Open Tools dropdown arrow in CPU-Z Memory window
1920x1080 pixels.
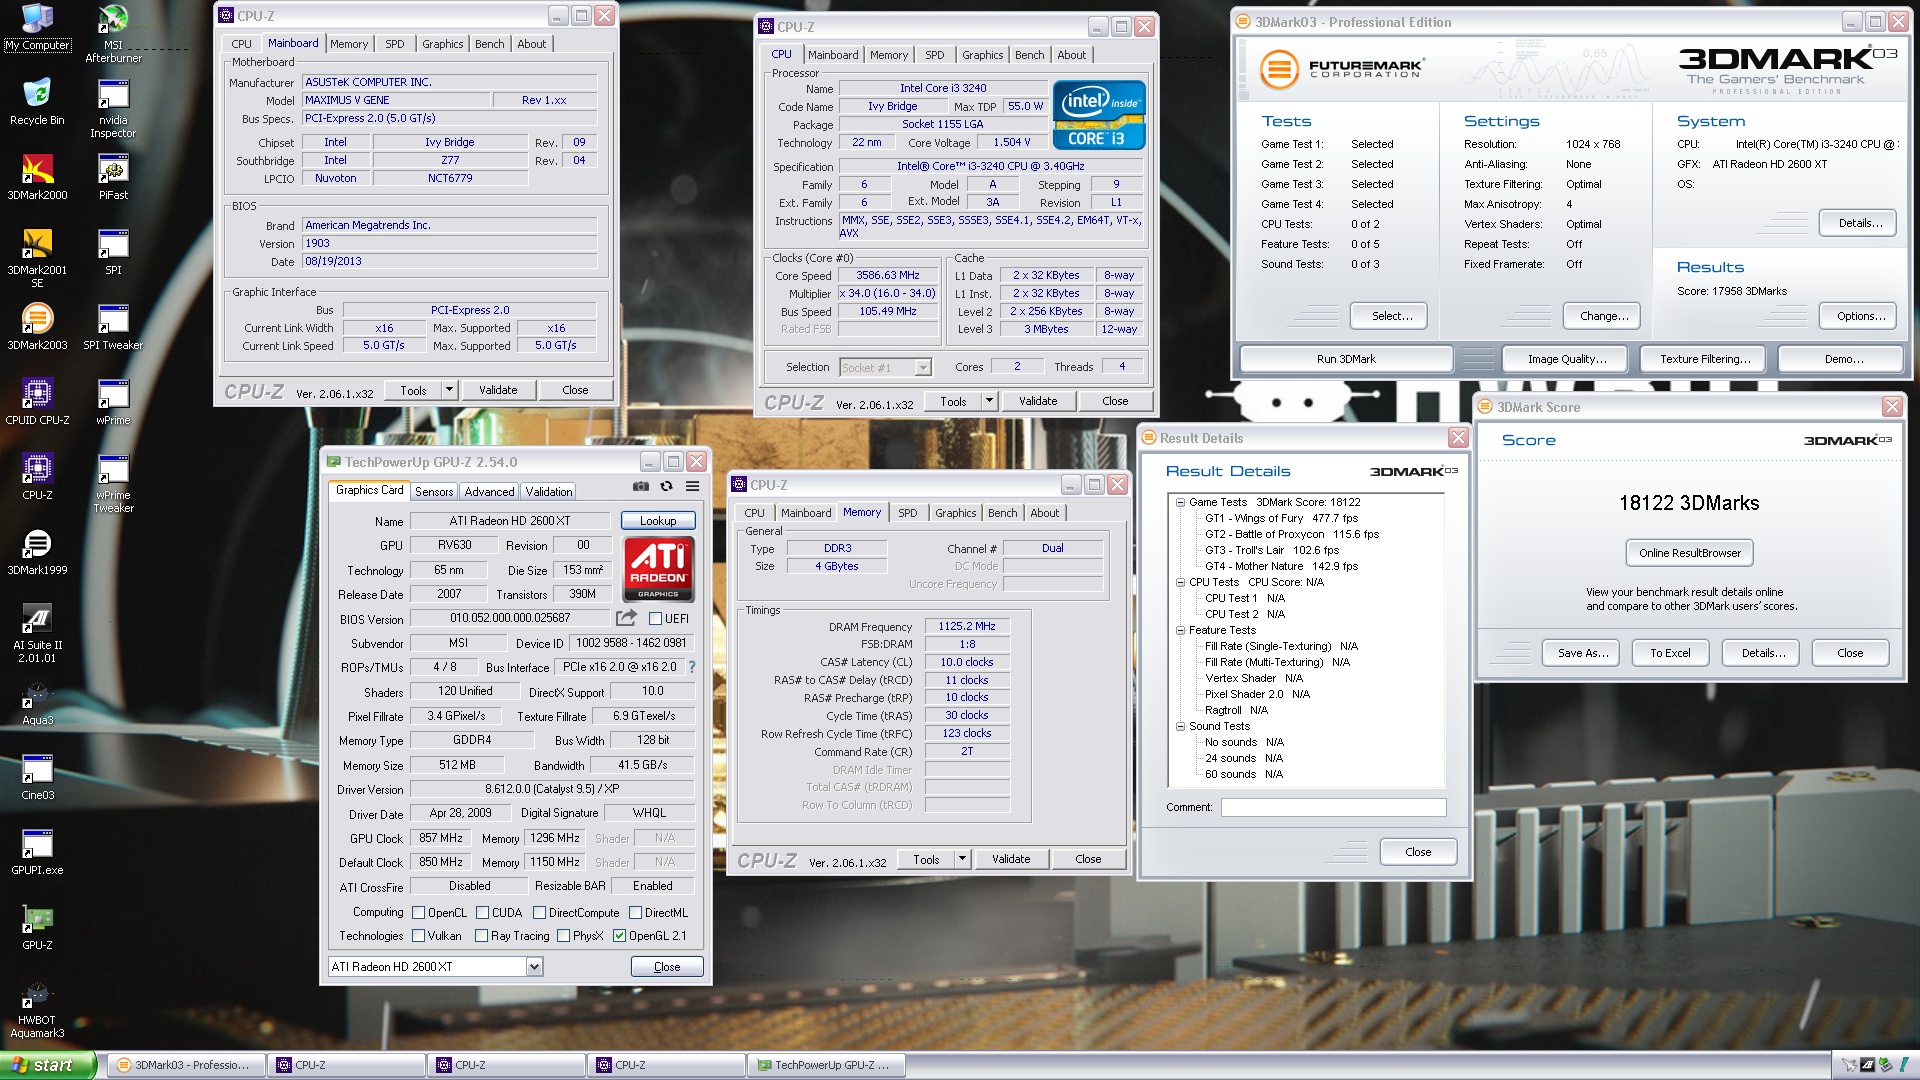coord(962,859)
